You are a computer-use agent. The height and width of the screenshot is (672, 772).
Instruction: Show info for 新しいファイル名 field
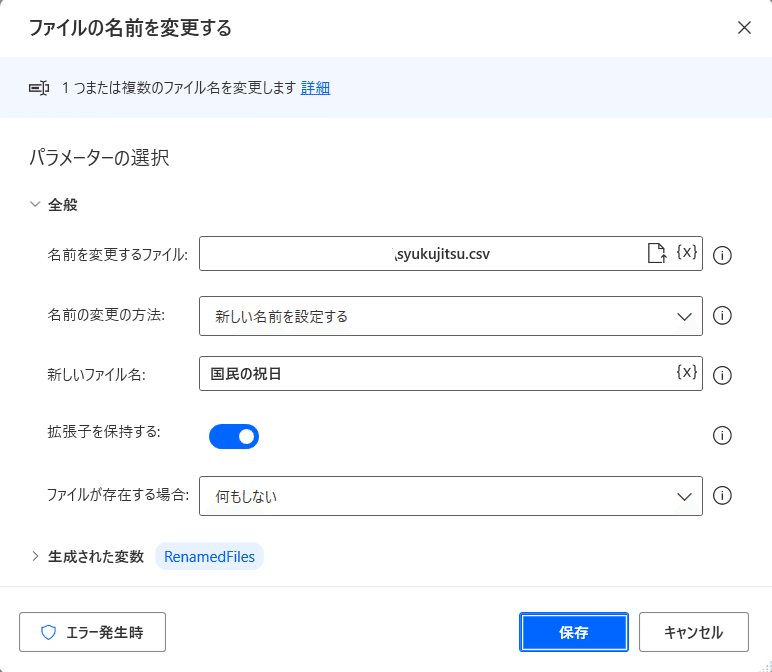point(722,375)
